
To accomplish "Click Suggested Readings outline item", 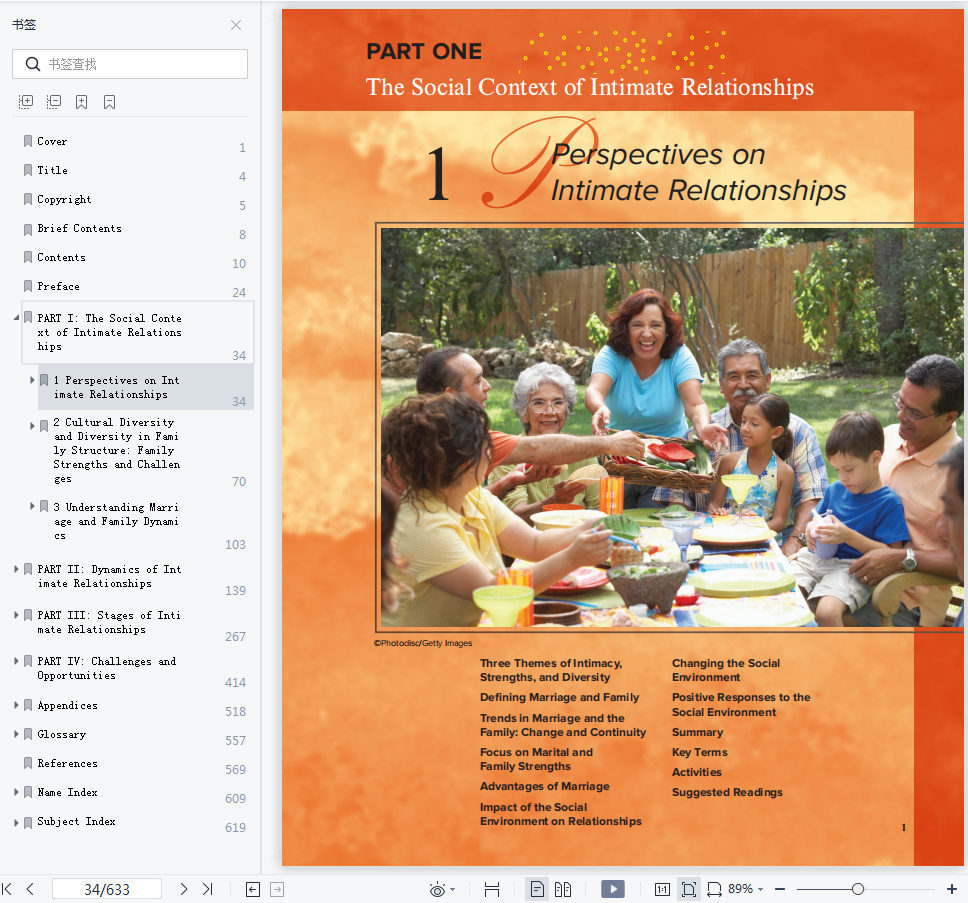I will pyautogui.click(x=727, y=793).
